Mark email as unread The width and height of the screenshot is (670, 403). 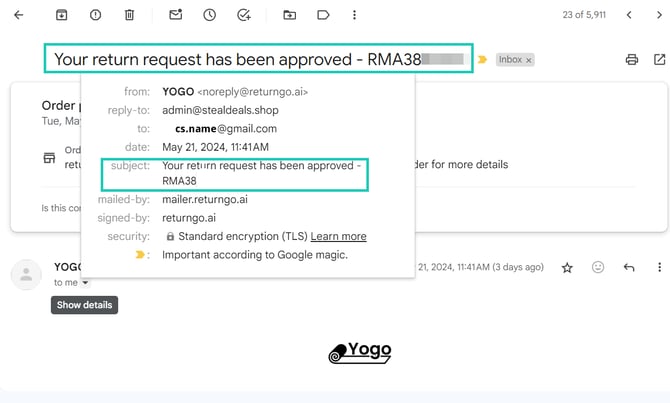point(176,15)
